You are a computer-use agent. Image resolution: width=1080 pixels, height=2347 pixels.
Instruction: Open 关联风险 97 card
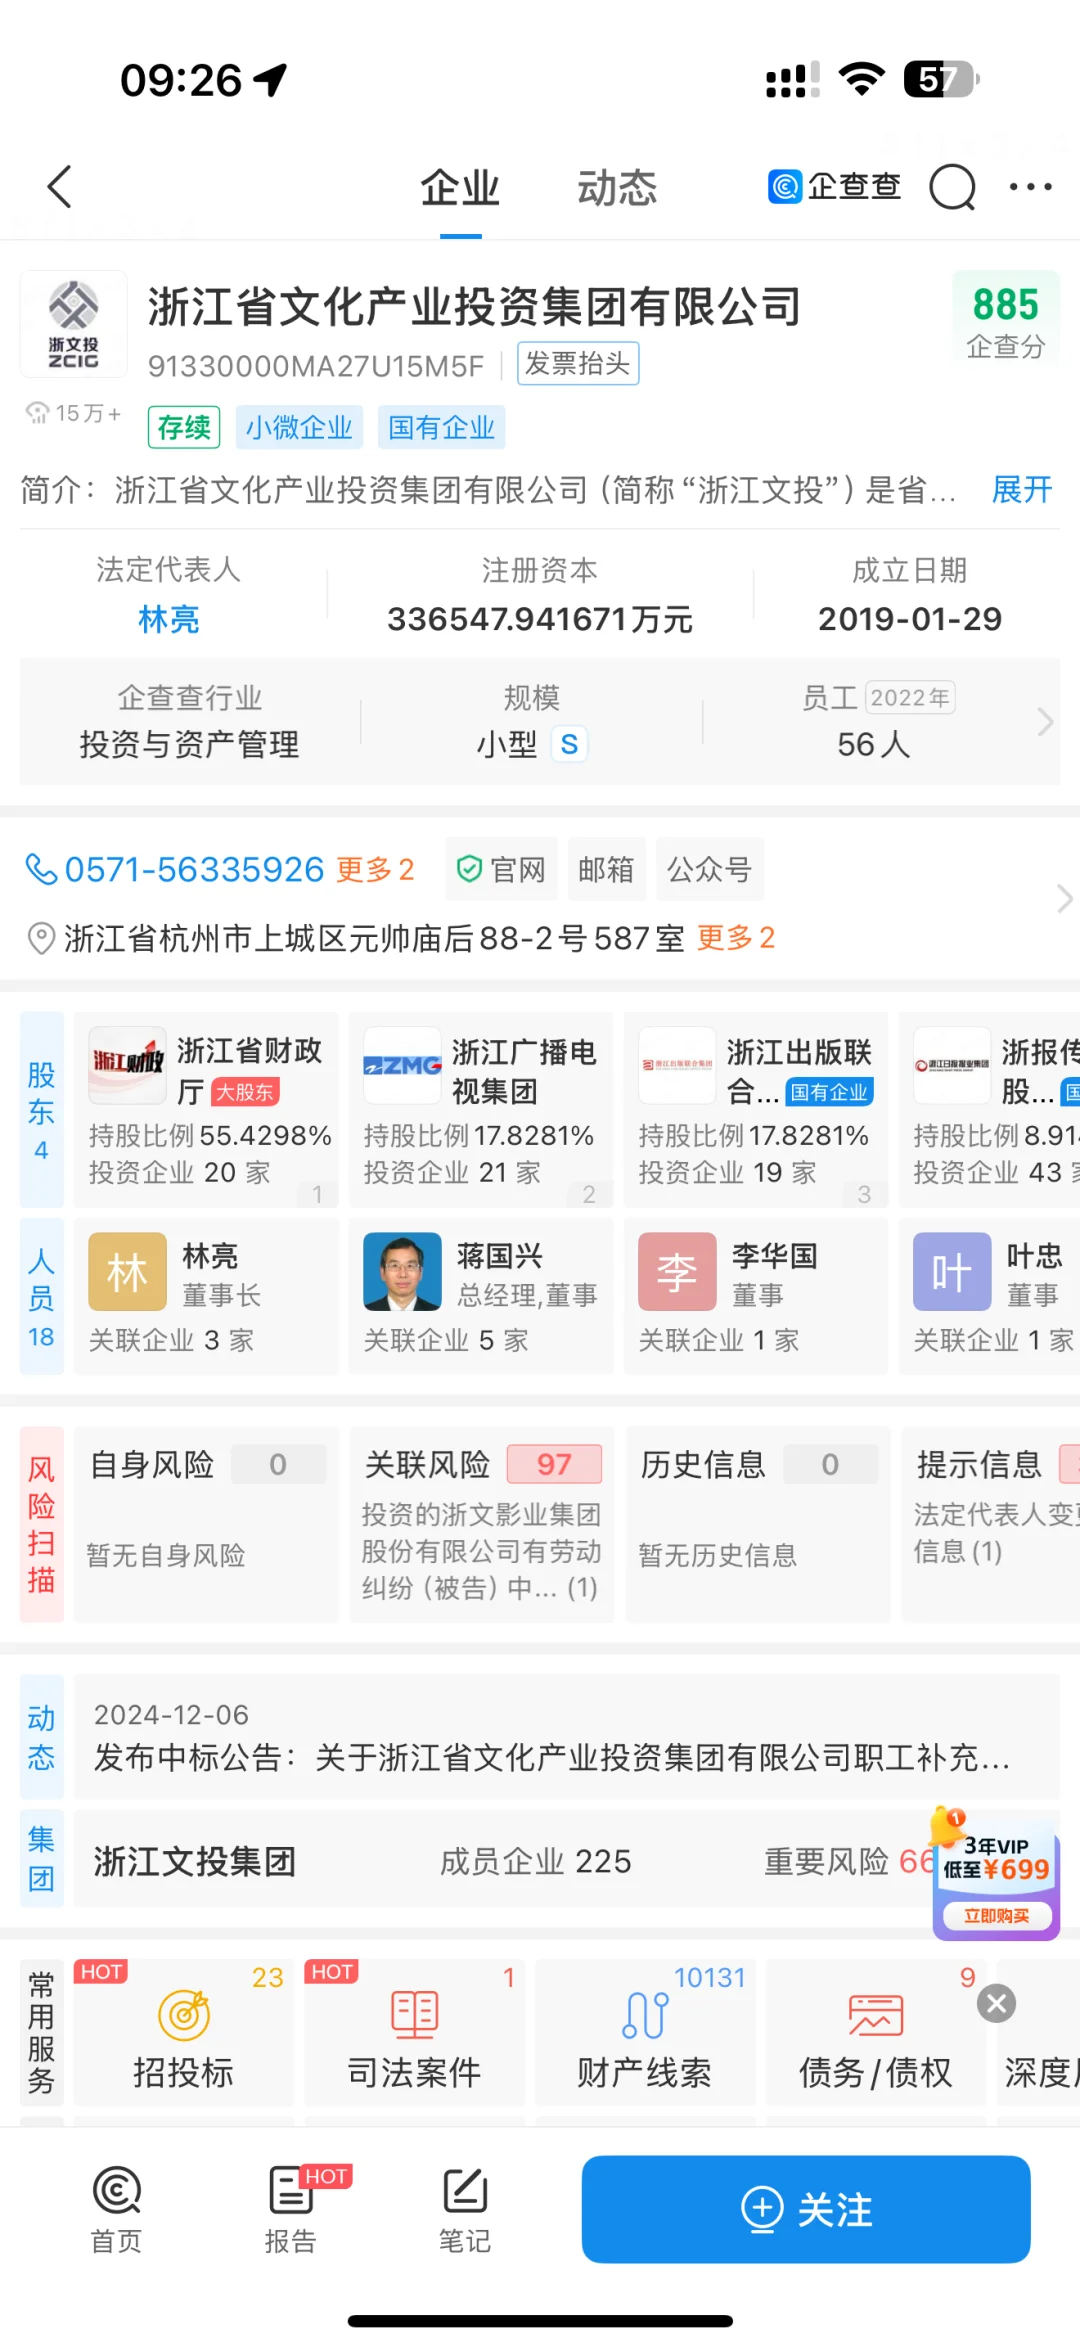coord(482,1524)
